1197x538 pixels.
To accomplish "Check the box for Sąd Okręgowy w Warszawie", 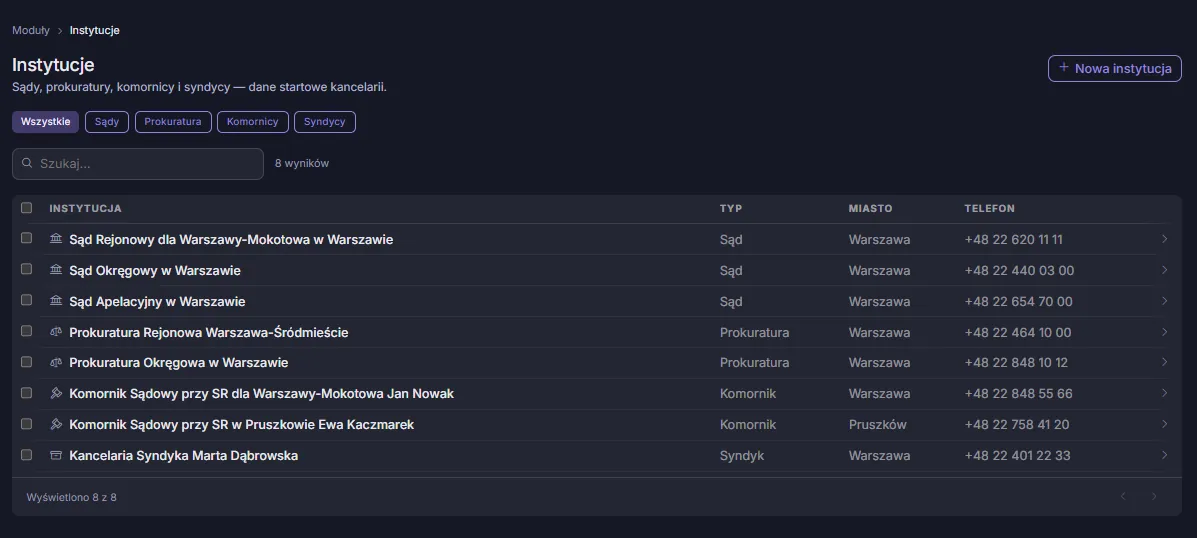I will (x=27, y=269).
